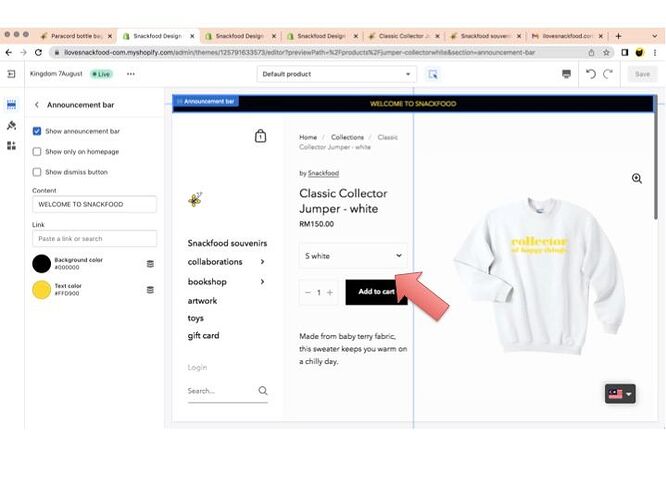Toggle the section inspector icon

coord(433,74)
